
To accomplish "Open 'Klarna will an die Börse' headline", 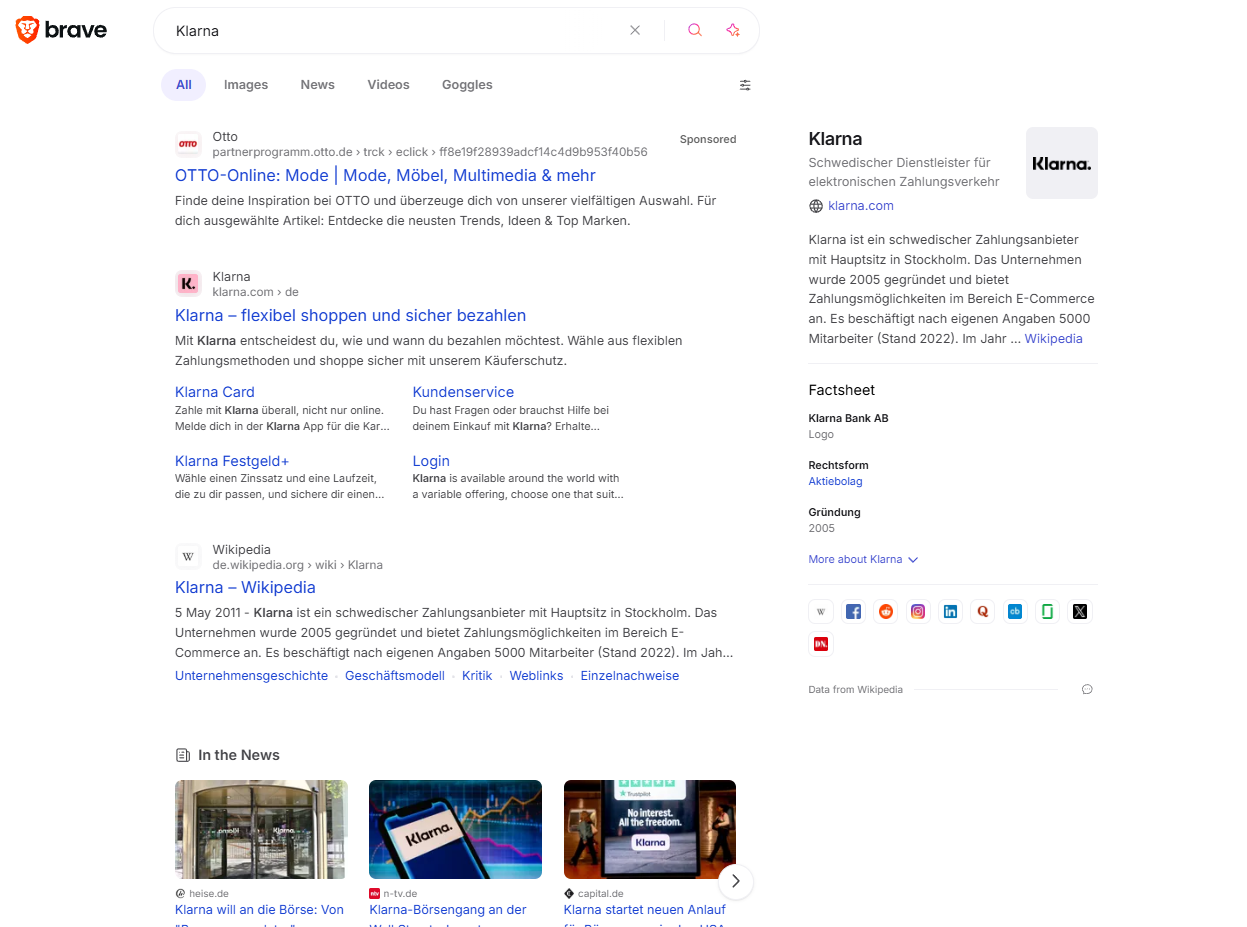I will point(259,910).
